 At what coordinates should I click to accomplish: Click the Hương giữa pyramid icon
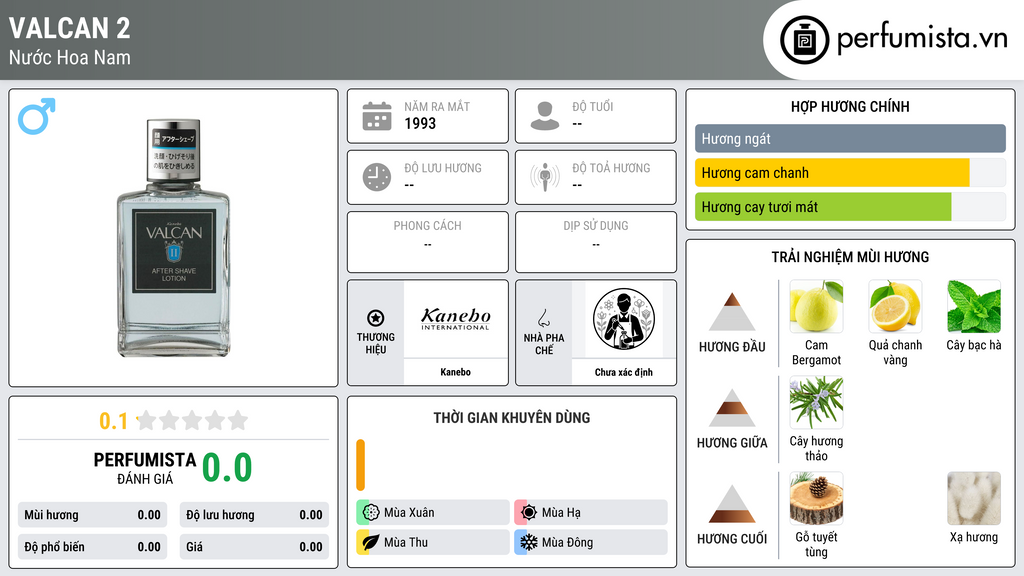click(732, 408)
